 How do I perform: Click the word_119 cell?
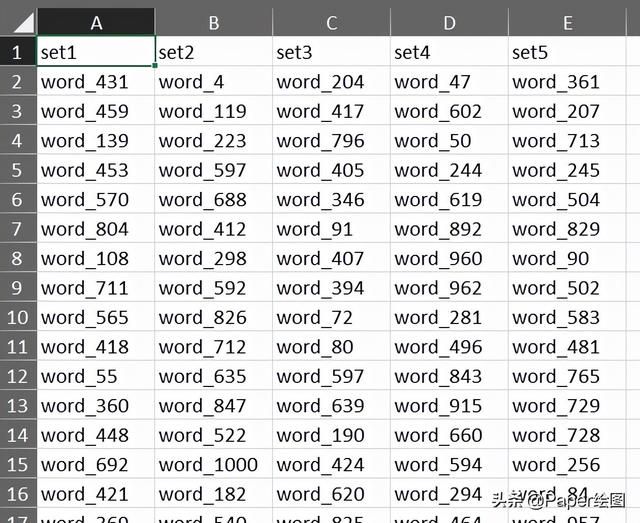(x=213, y=110)
